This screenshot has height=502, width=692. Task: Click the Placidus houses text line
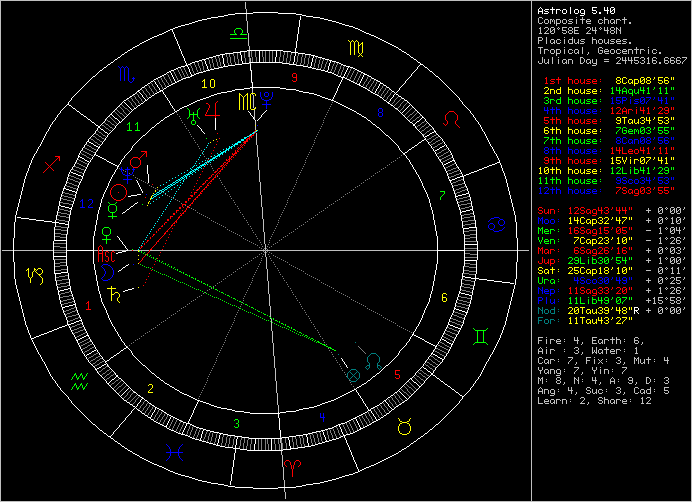(582, 39)
